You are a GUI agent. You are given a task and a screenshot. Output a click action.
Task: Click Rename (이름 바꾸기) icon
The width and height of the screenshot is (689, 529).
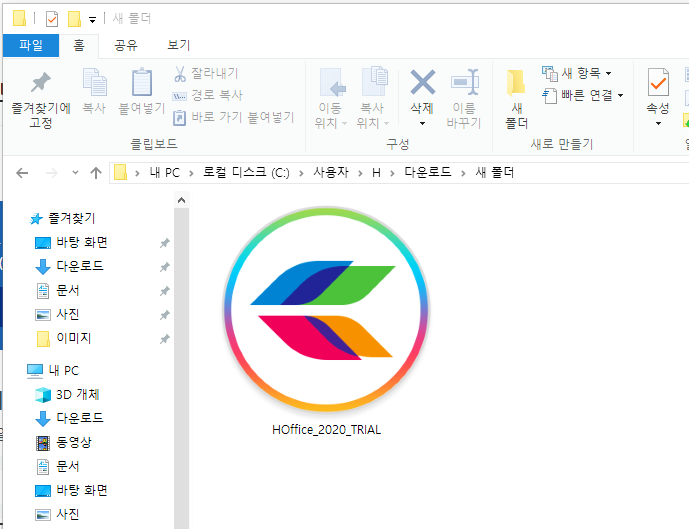[464, 82]
